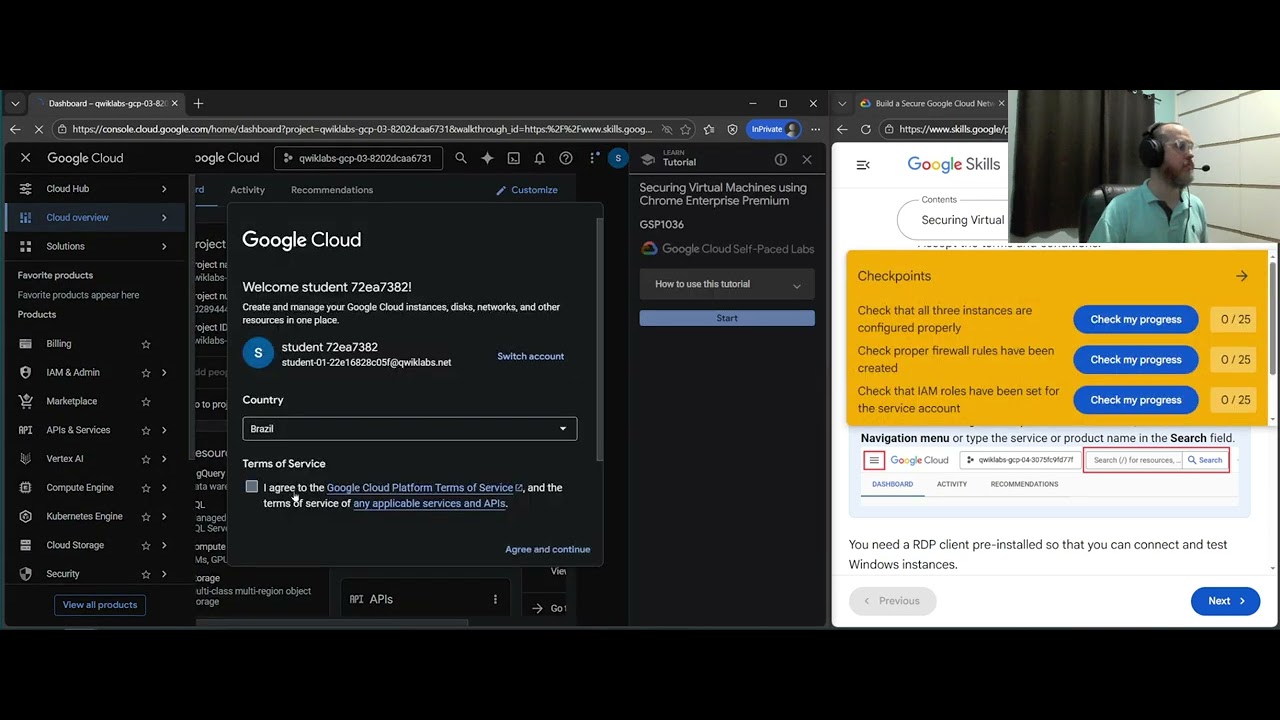Click the Cloud overview icon

[26, 217]
